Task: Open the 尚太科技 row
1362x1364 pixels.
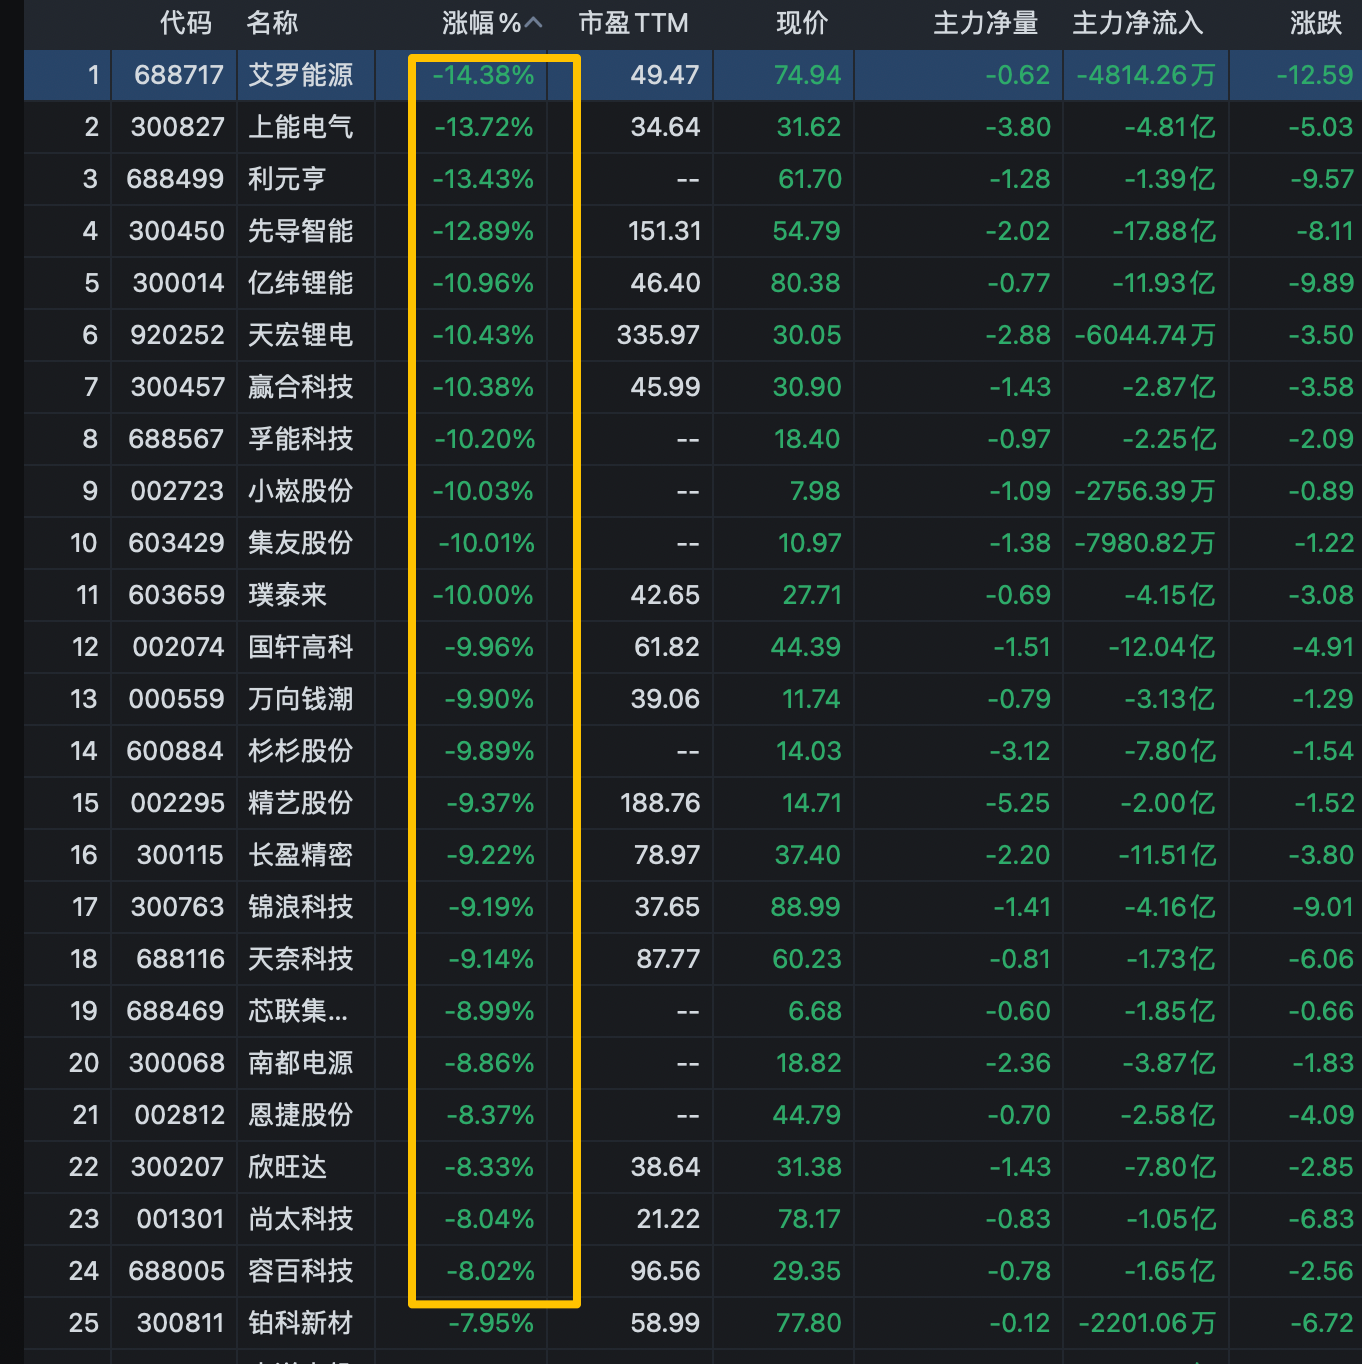Action: pyautogui.click(x=301, y=1219)
